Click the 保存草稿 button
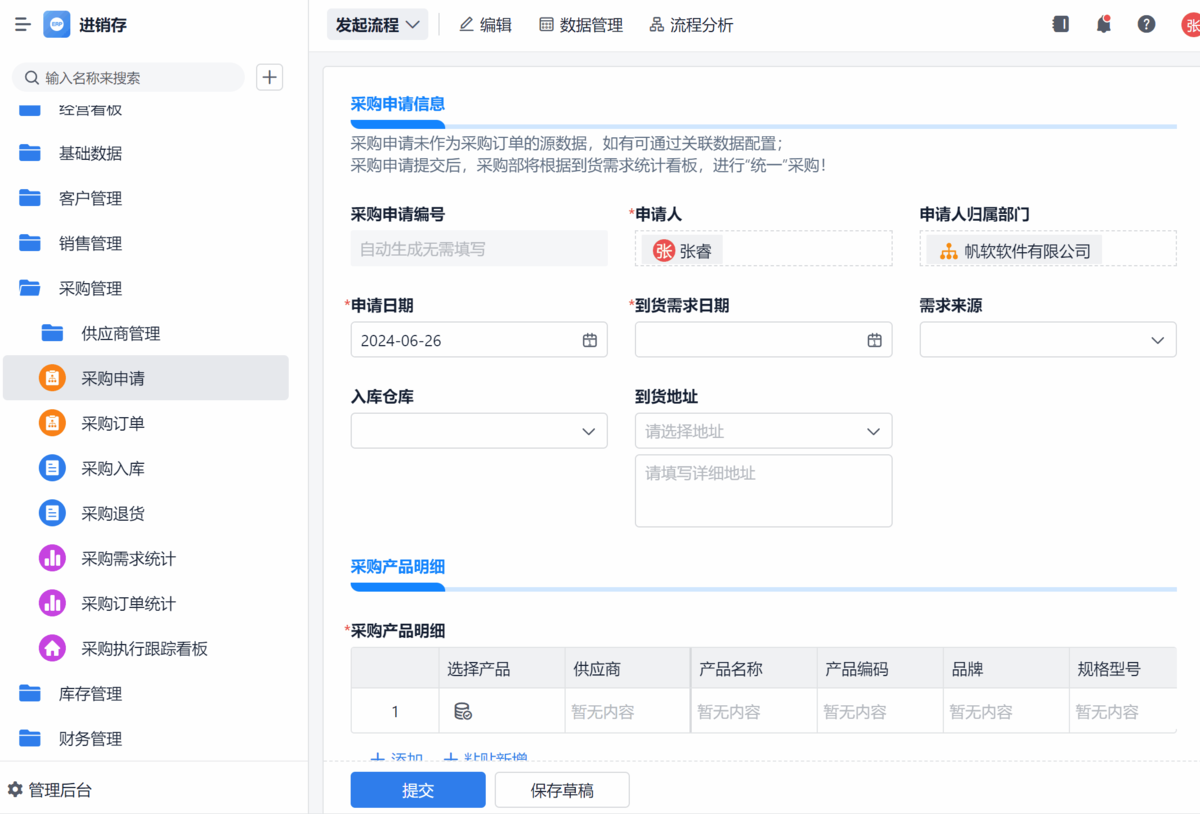 click(x=562, y=790)
